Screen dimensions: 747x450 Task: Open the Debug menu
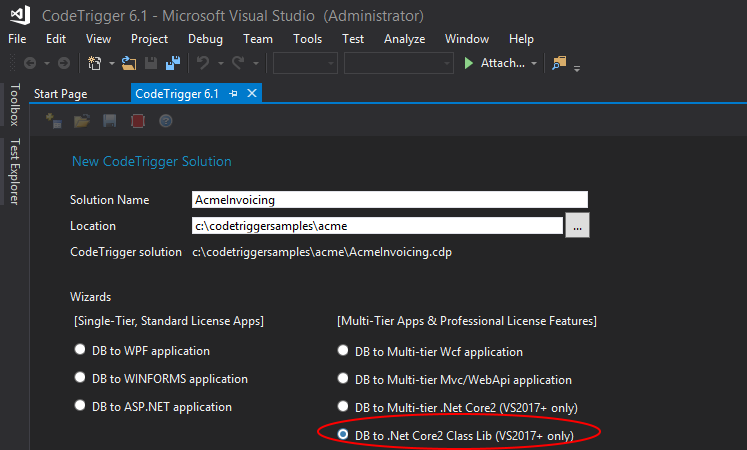coord(205,39)
